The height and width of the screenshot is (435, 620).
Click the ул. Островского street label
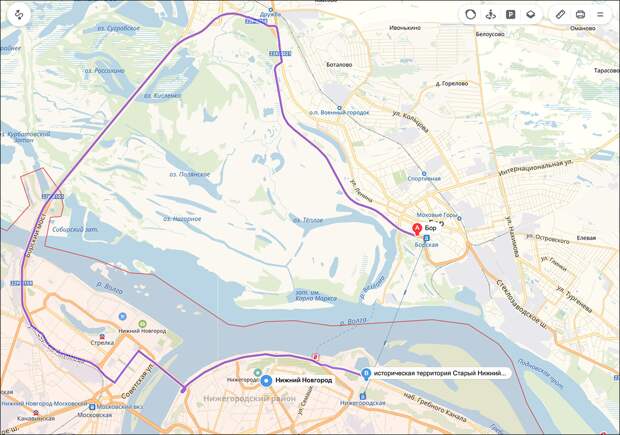548,239
